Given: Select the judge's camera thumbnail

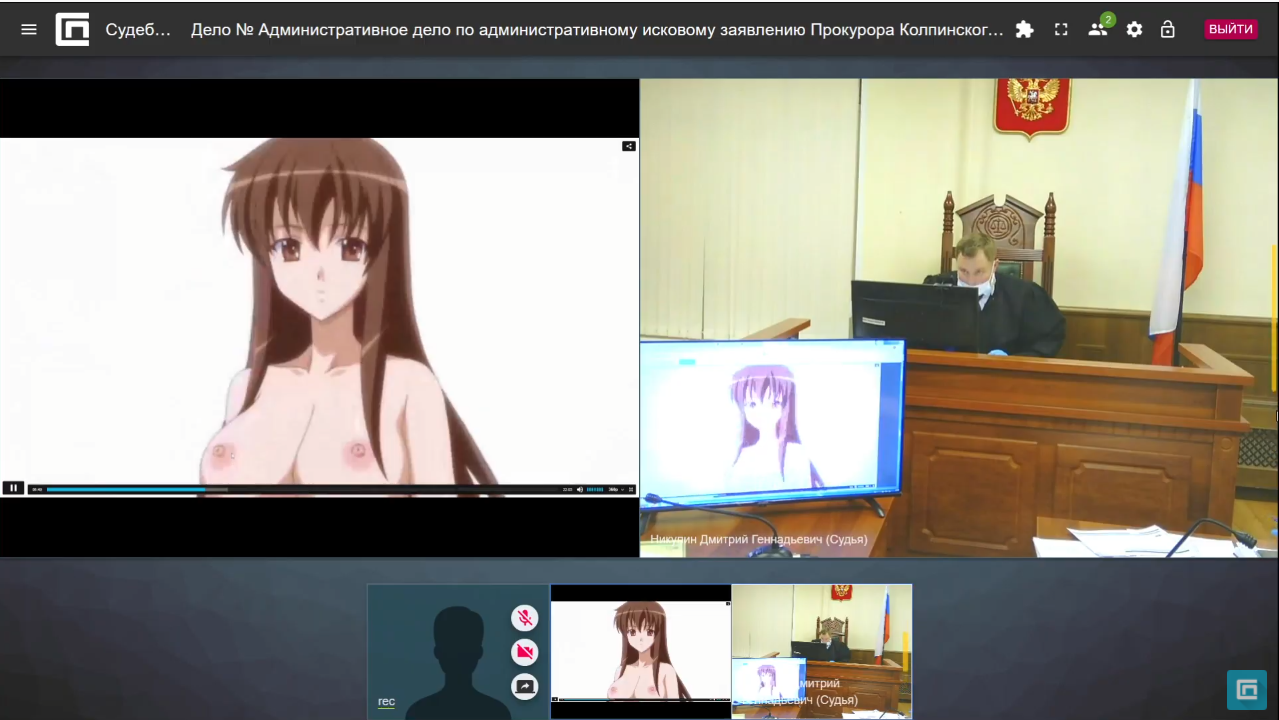Looking at the screenshot, I should pyautogui.click(x=822, y=652).
